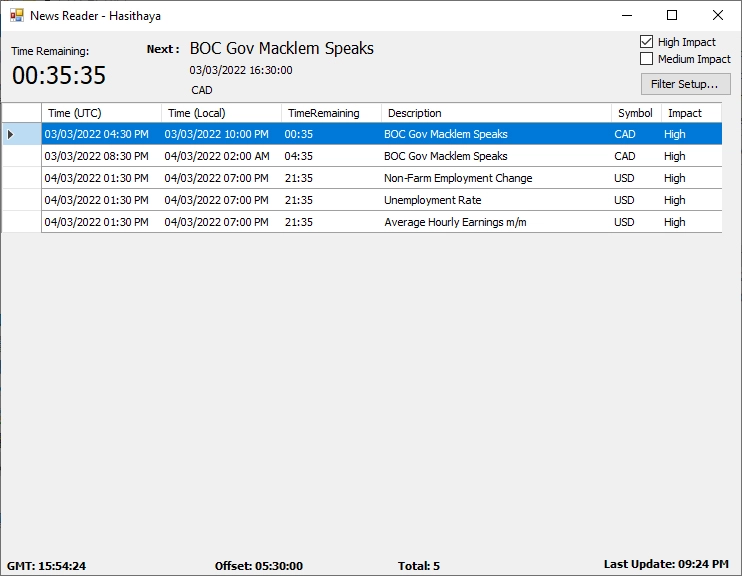Select cell 03/03/2022 10:00 PM local time
The image size is (742, 576).
pyautogui.click(x=221, y=134)
